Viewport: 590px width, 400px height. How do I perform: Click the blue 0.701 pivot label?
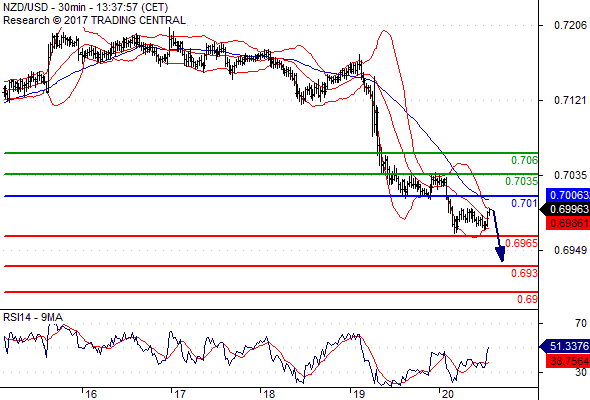tap(524, 204)
